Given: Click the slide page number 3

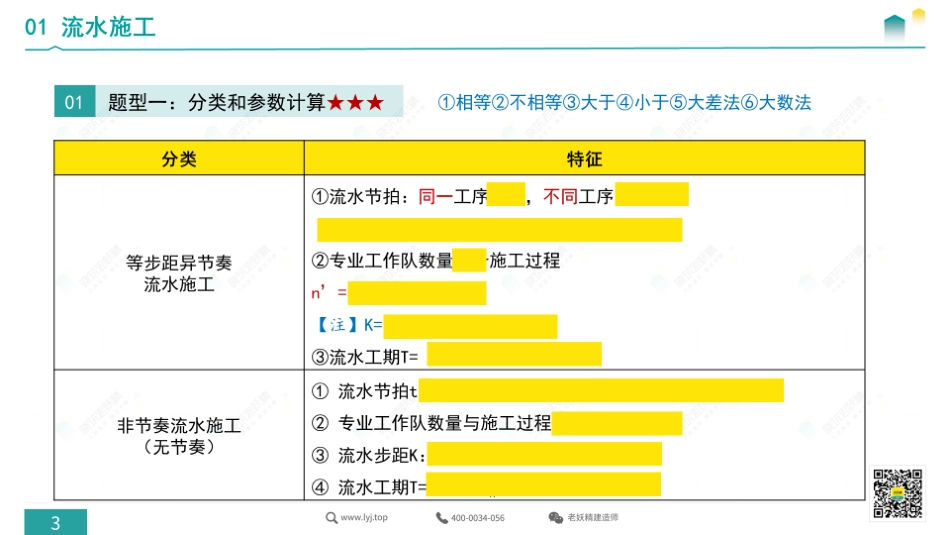Looking at the screenshot, I should click(55, 522).
